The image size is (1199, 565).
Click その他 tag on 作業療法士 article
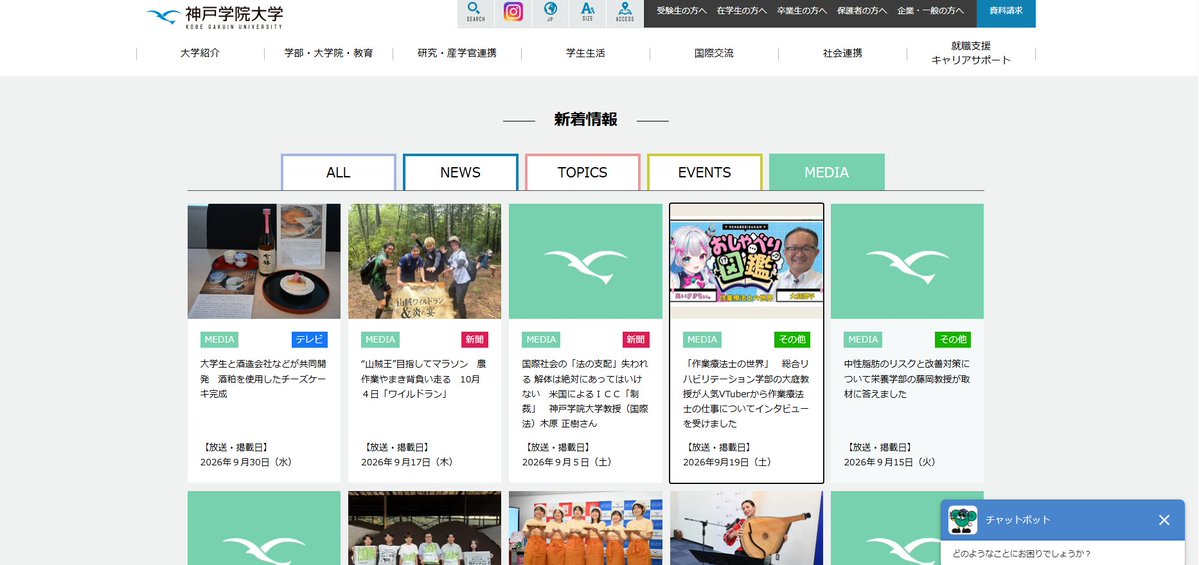click(x=791, y=339)
